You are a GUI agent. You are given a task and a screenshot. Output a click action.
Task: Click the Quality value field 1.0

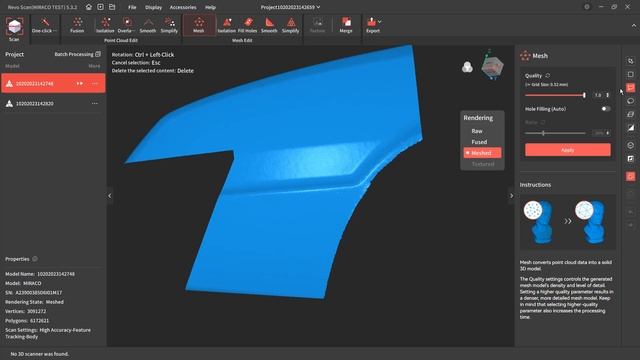coord(598,95)
